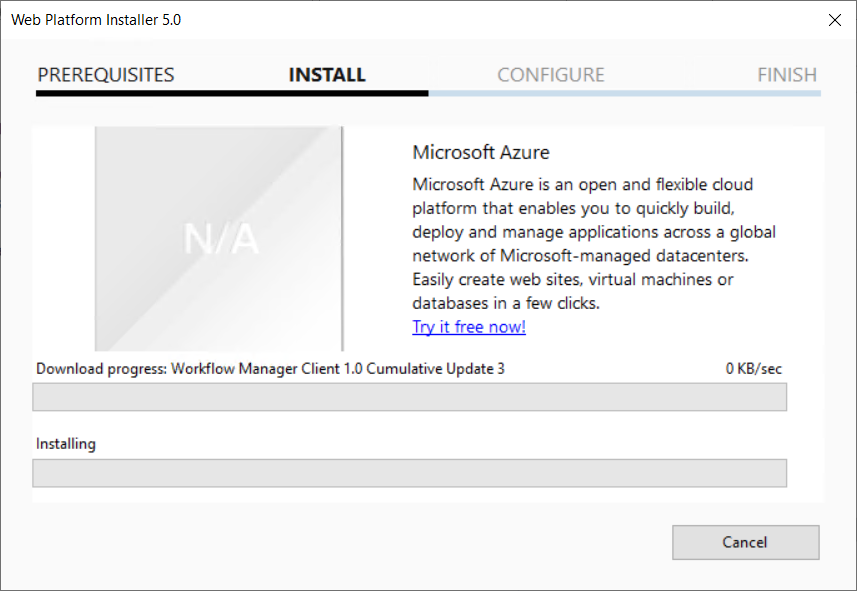Select the INSTALL step heading

327,75
